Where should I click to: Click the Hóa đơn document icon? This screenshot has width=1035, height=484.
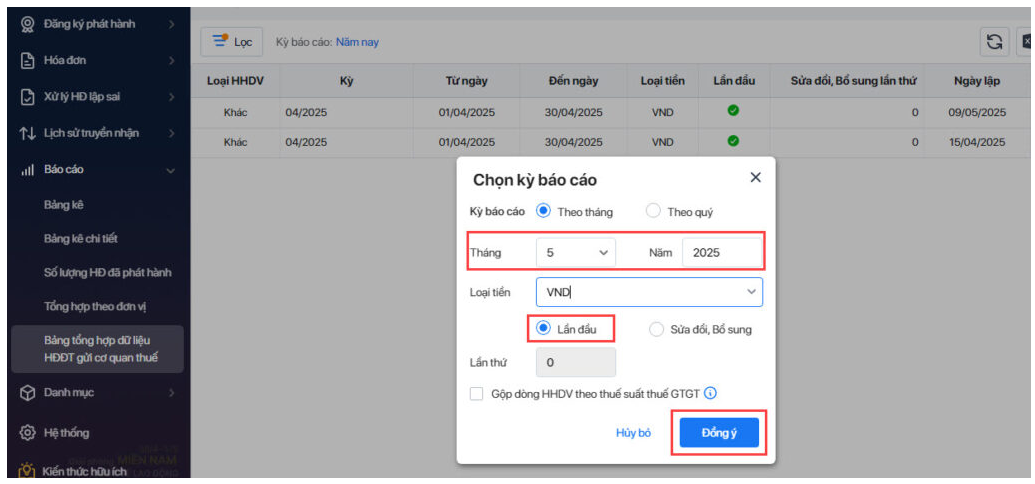pos(28,61)
